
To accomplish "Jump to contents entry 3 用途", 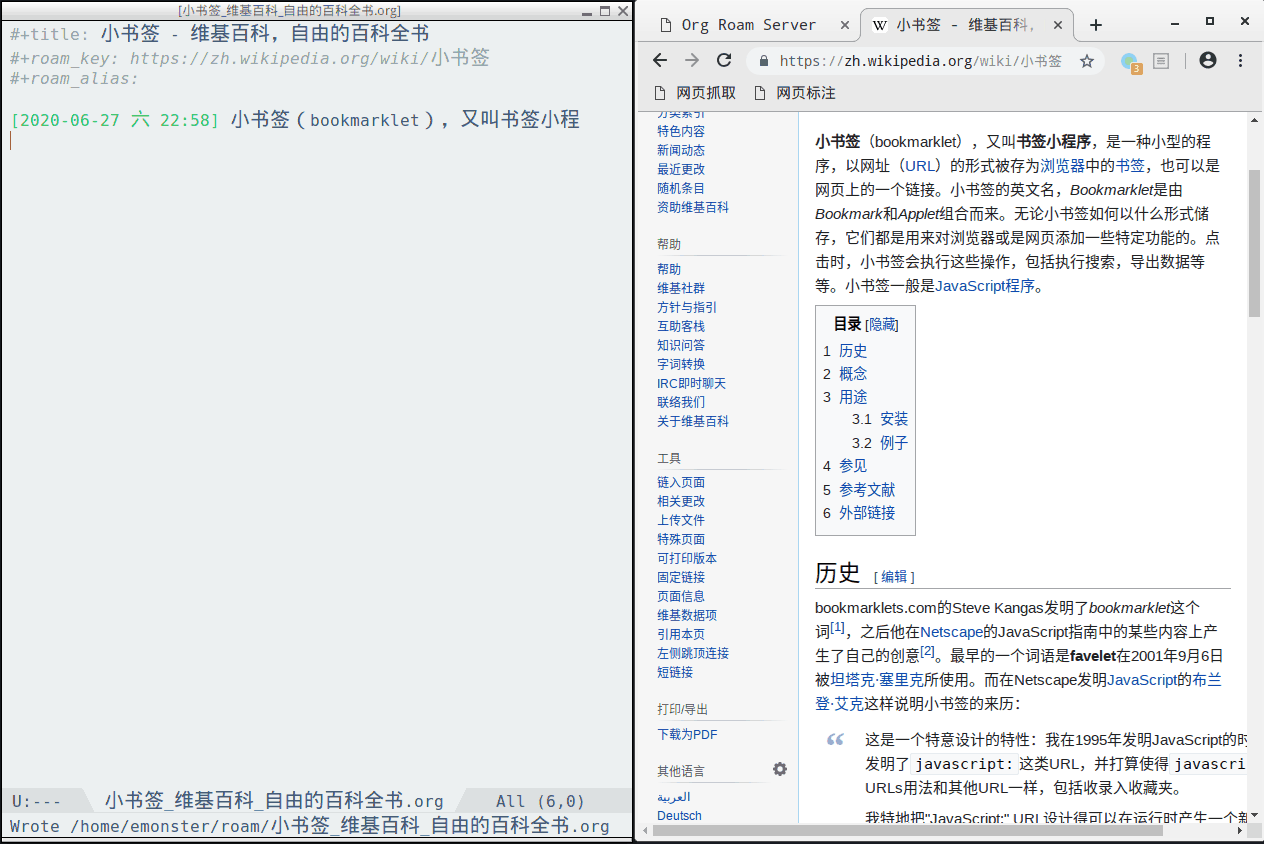I will (x=853, y=397).
